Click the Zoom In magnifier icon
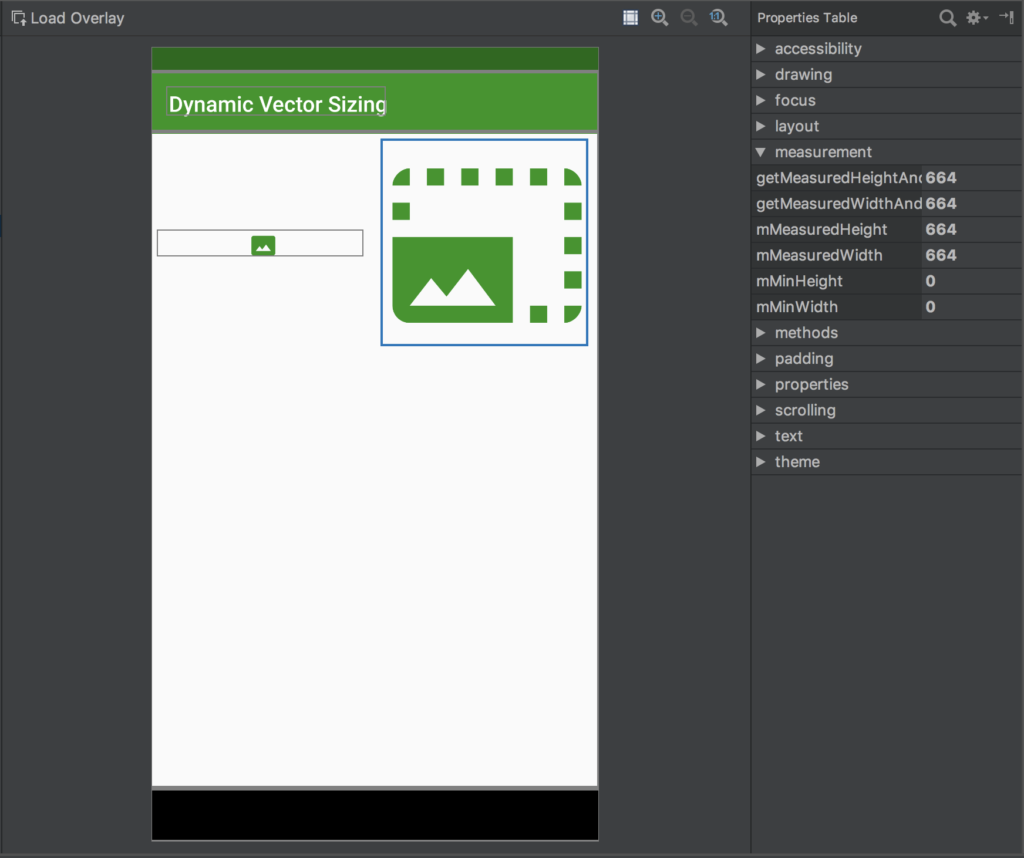The image size is (1024, 858). point(660,17)
